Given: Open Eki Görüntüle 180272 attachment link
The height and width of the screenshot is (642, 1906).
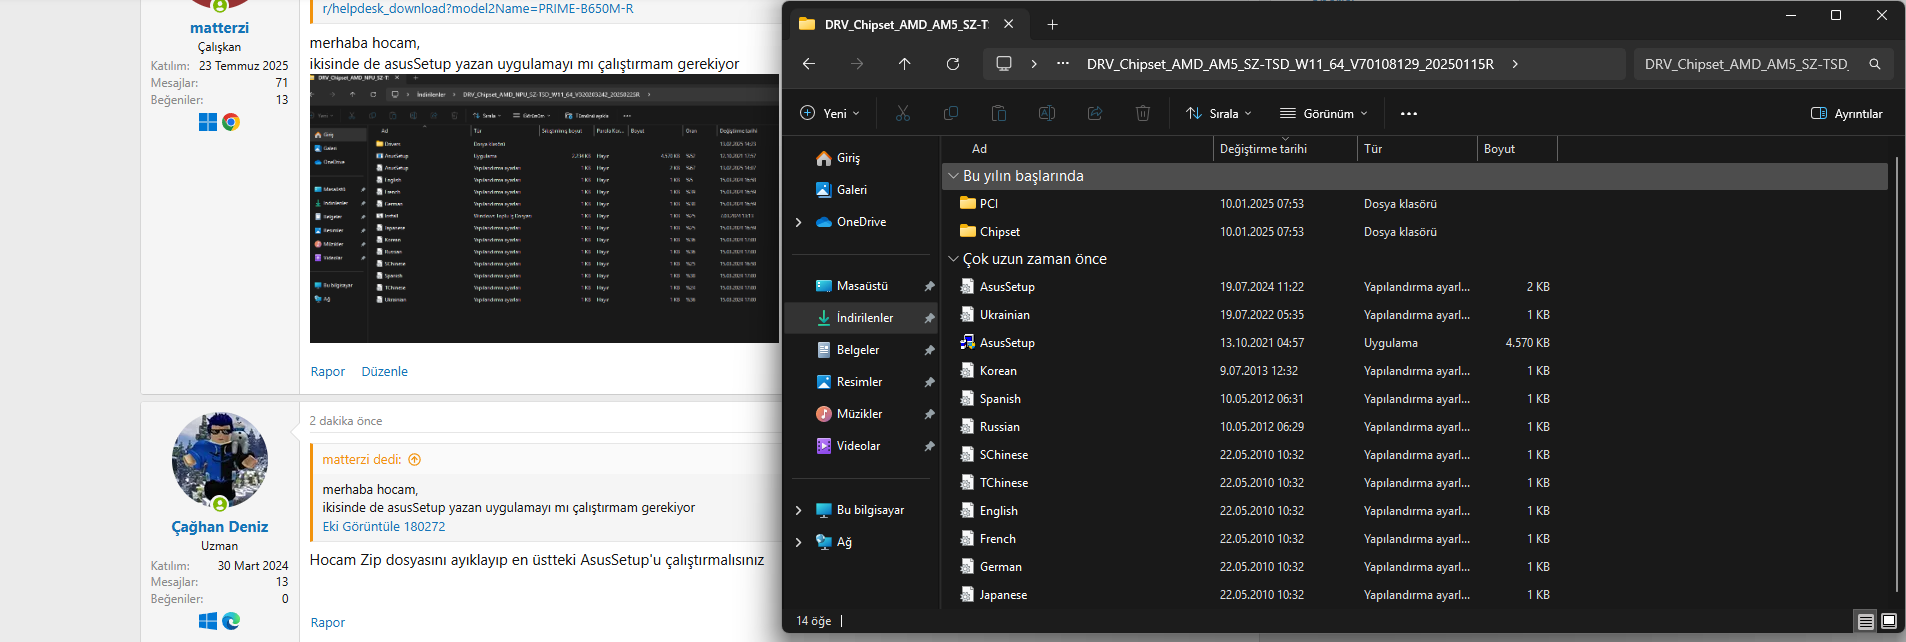Looking at the screenshot, I should point(383,526).
